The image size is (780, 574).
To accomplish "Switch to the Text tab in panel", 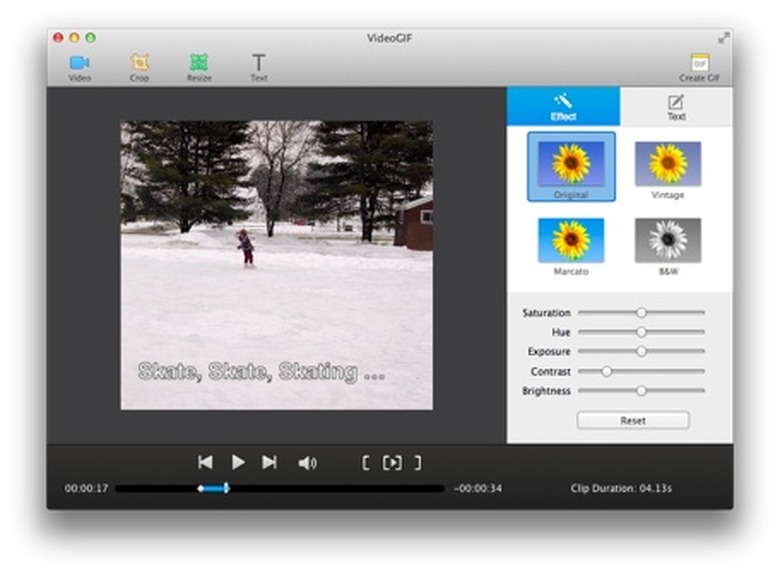I will pyautogui.click(x=676, y=106).
